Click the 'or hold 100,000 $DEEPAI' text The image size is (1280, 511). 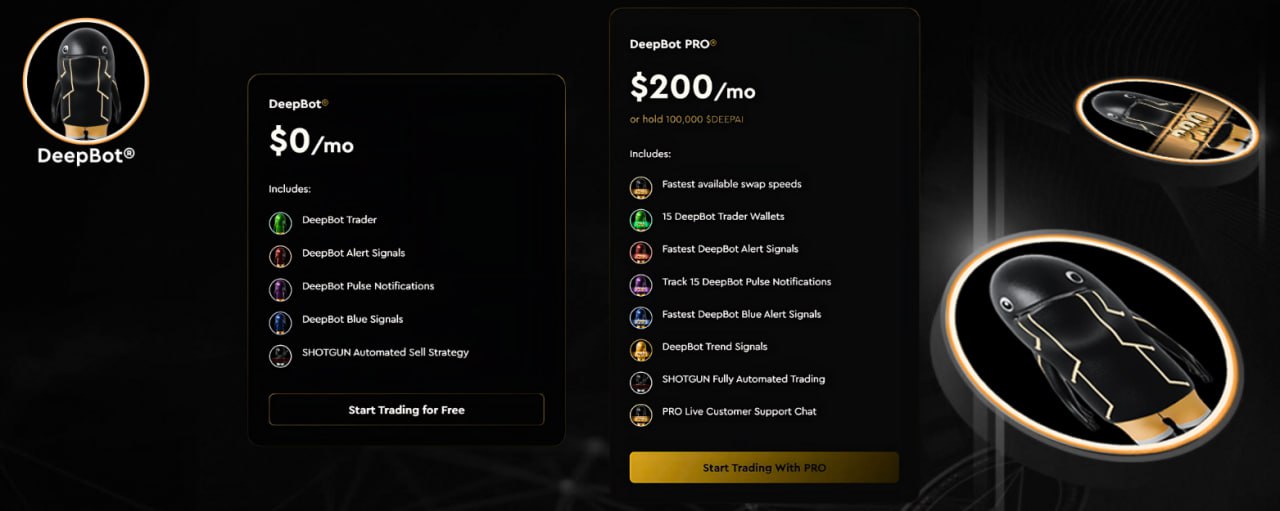pos(686,119)
